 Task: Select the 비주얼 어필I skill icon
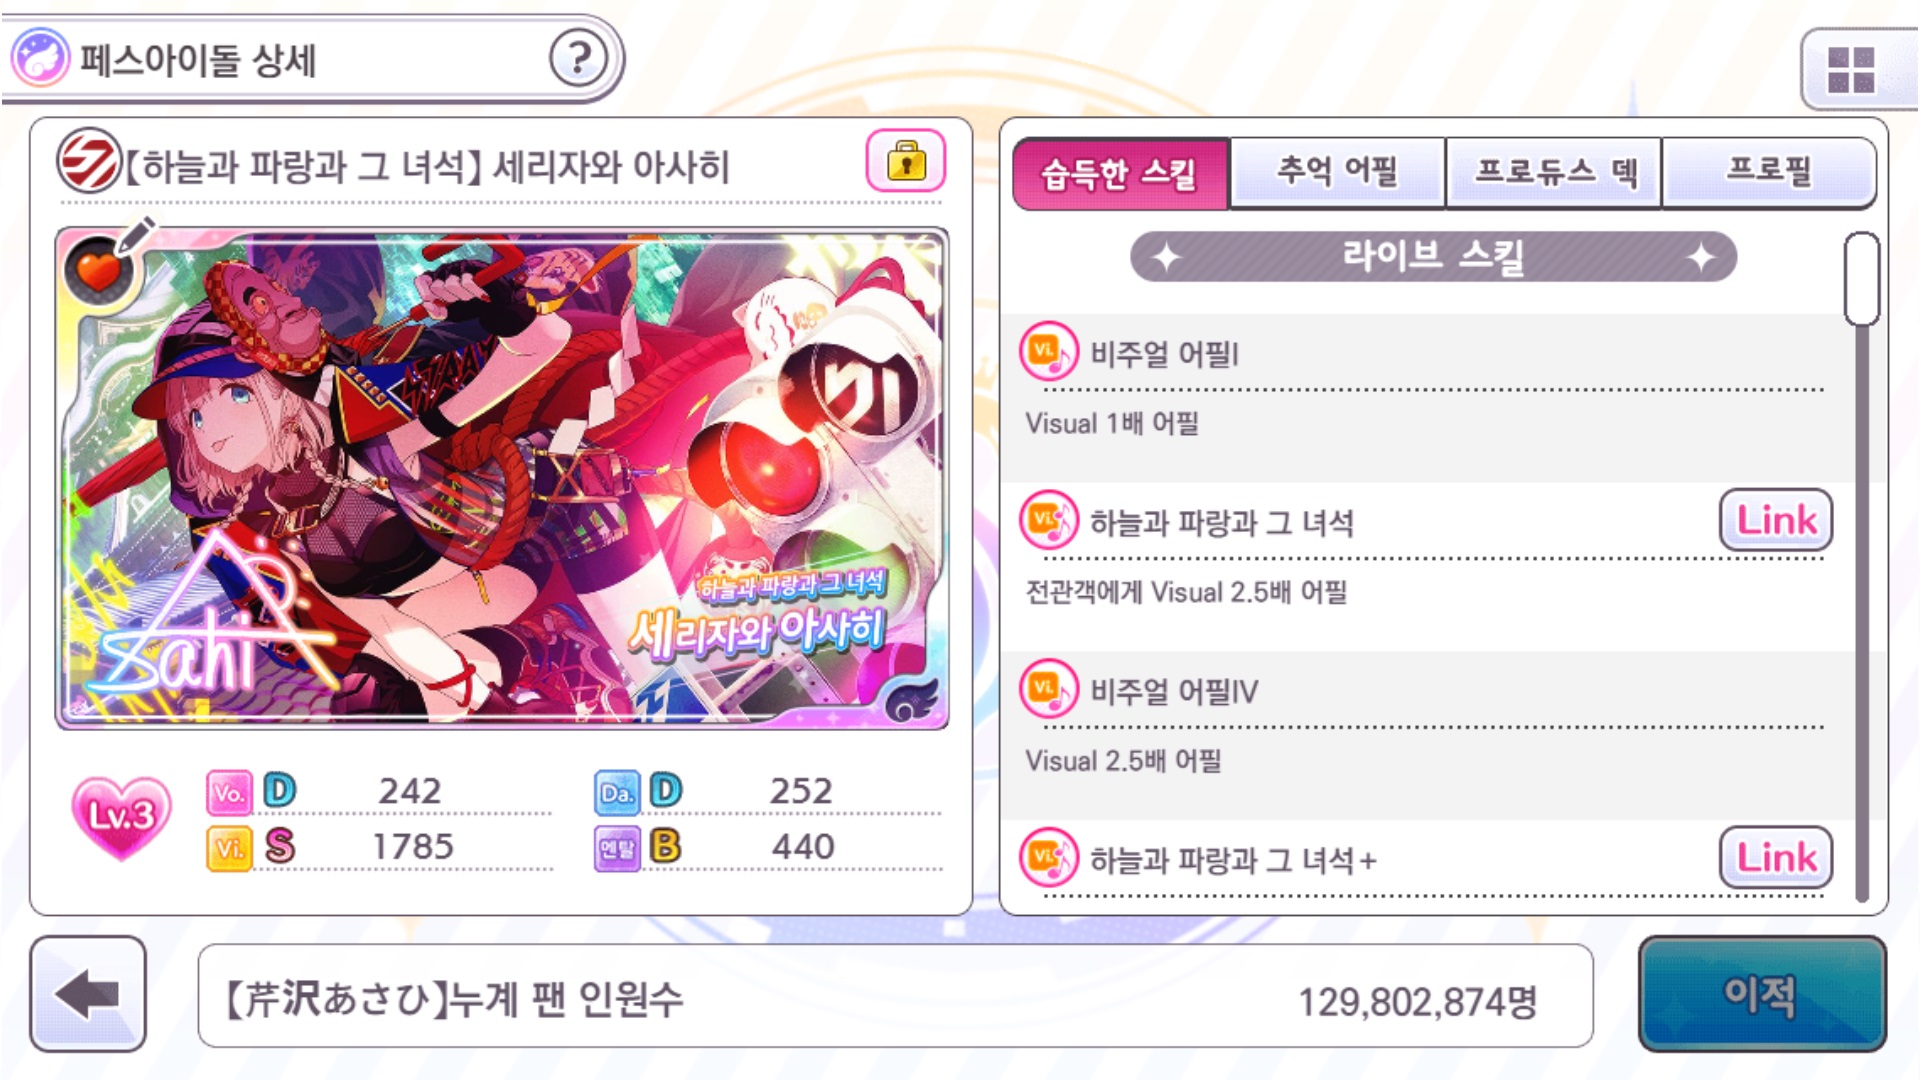click(1048, 352)
